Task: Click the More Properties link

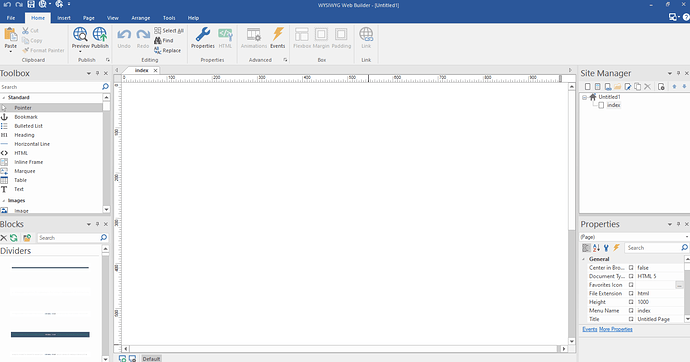Action: point(616,329)
